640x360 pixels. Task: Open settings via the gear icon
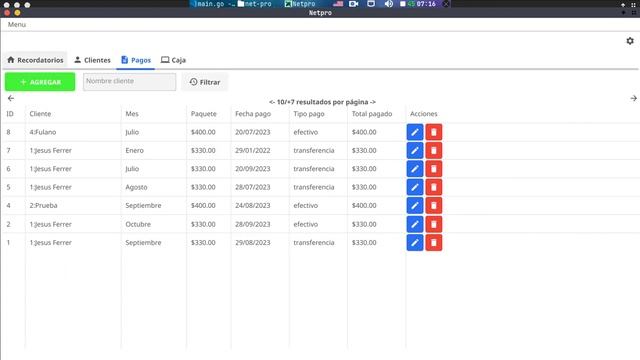[630, 41]
